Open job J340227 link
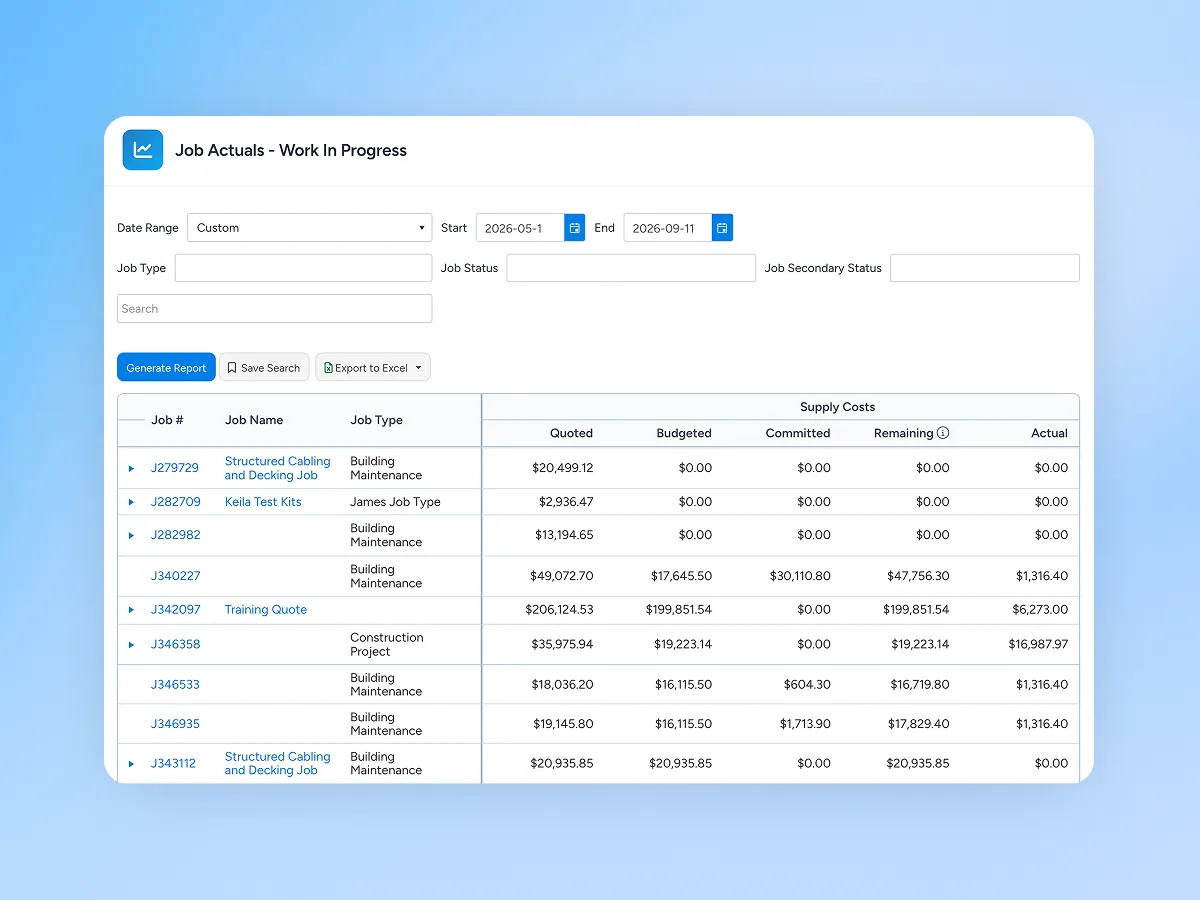The width and height of the screenshot is (1200, 900). coord(175,576)
